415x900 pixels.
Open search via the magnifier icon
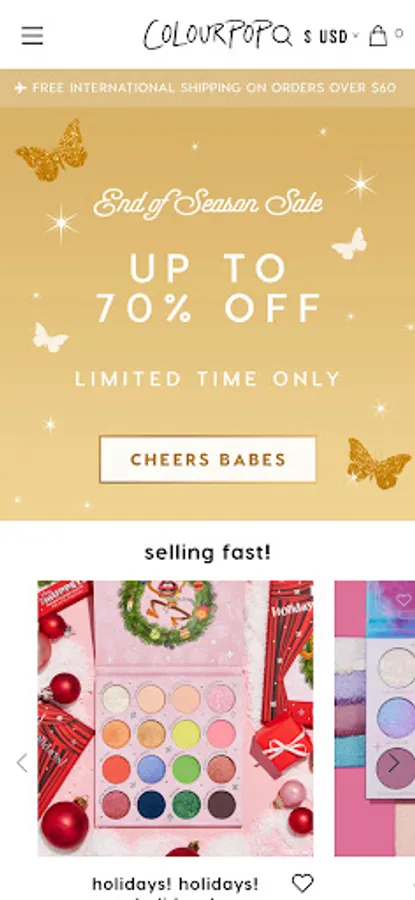(x=282, y=37)
